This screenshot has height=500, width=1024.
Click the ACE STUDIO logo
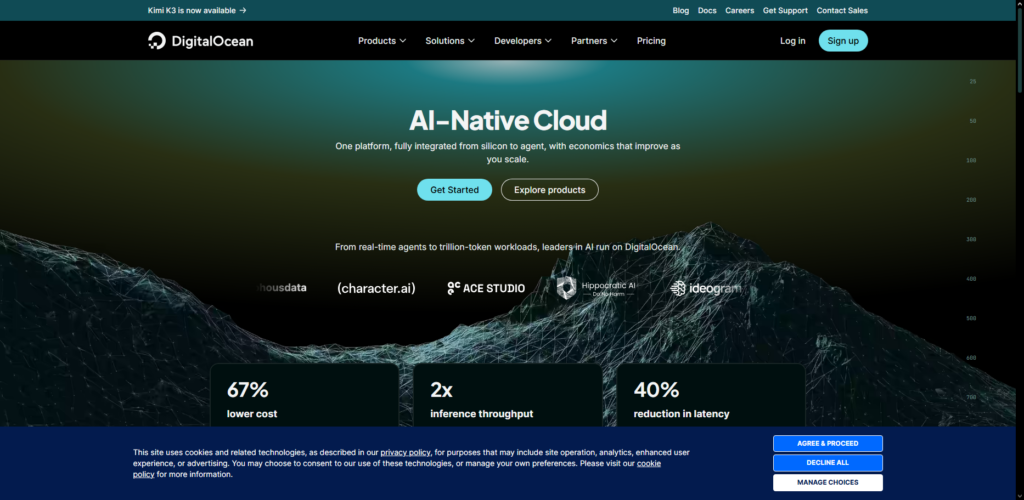(486, 288)
